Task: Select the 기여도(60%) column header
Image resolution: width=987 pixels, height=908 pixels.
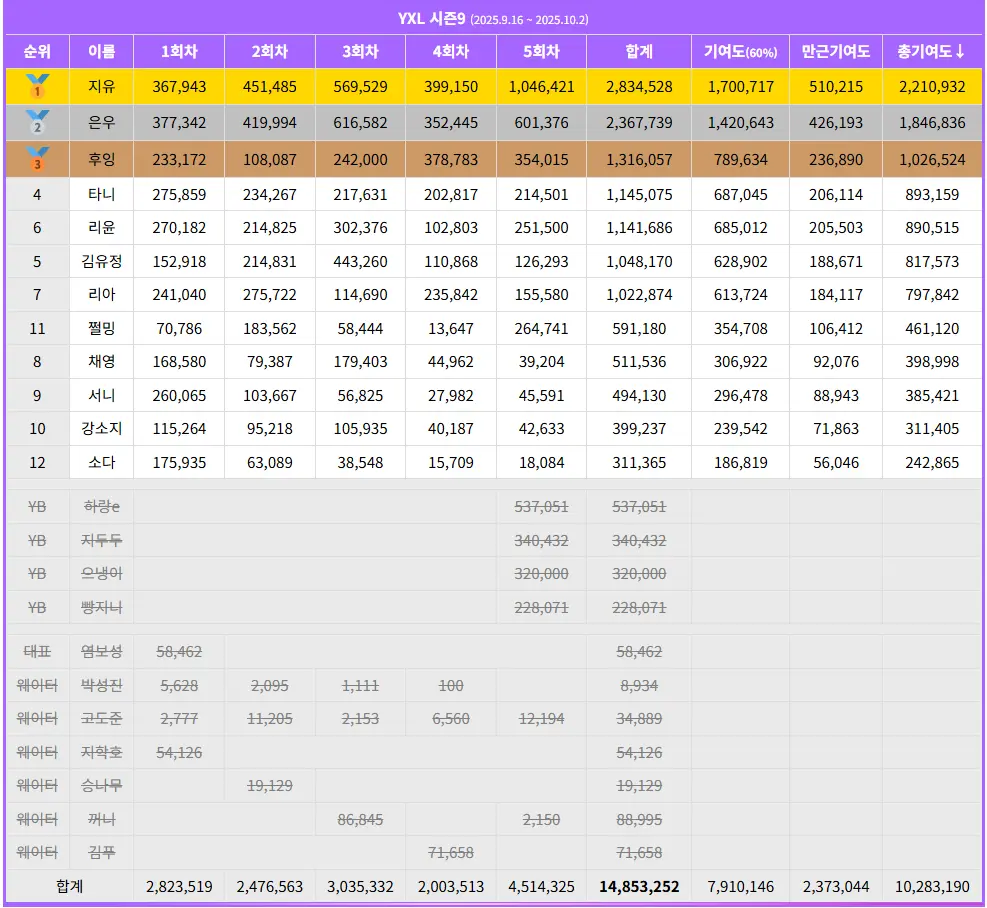Action: 740,51
